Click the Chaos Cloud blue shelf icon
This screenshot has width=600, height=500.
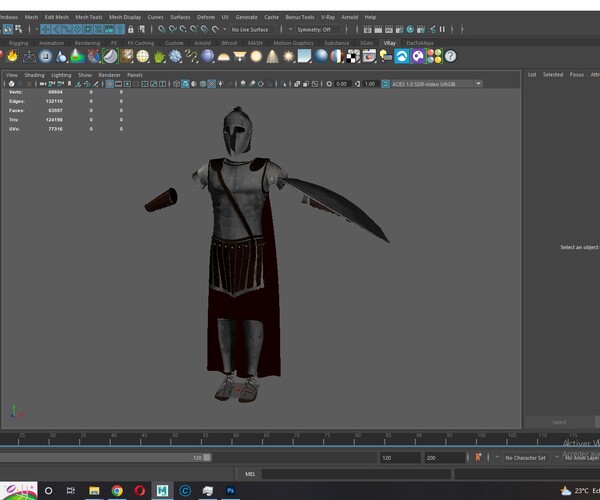tap(402, 56)
